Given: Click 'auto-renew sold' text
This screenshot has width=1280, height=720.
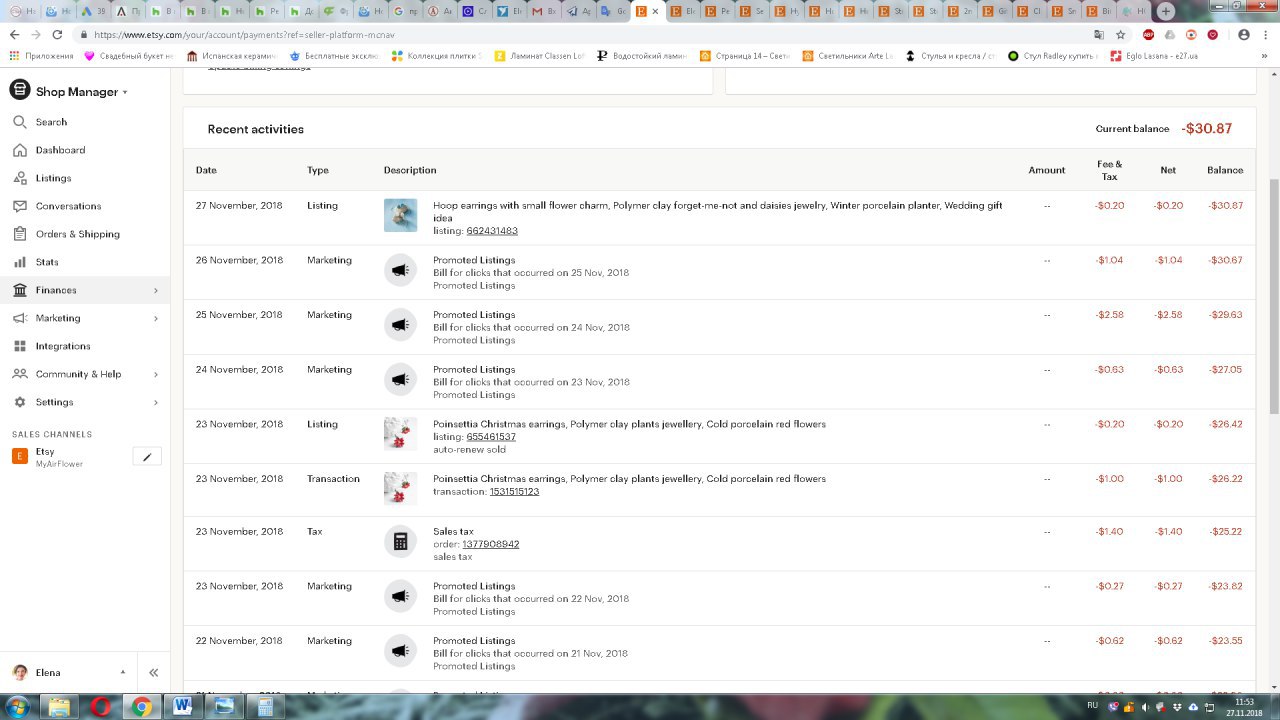Looking at the screenshot, I should [x=469, y=450].
